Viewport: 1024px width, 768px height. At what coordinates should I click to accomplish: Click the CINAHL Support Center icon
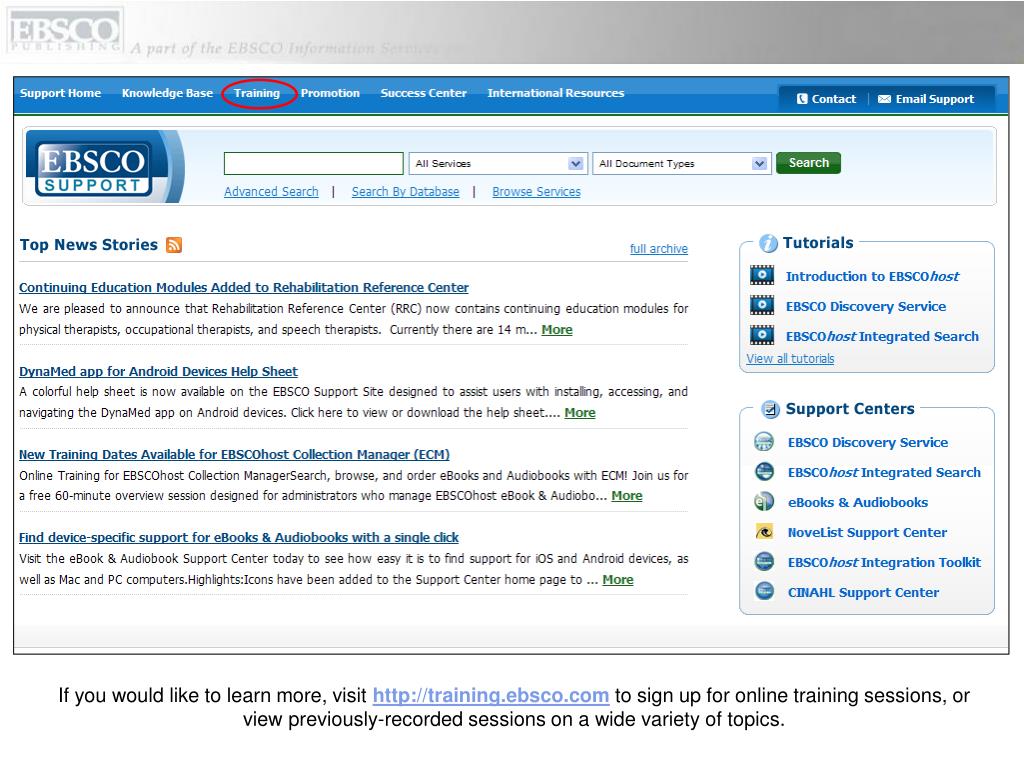click(x=764, y=592)
